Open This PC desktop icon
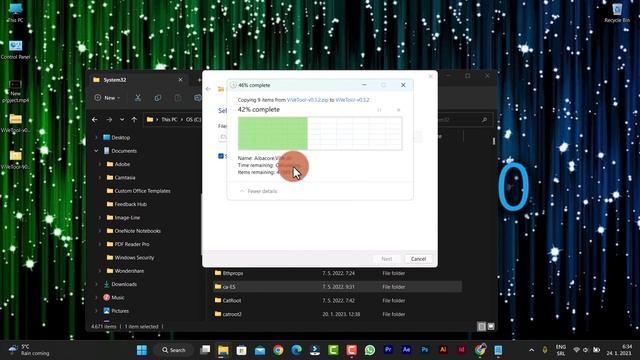640x360 pixels. [16, 13]
